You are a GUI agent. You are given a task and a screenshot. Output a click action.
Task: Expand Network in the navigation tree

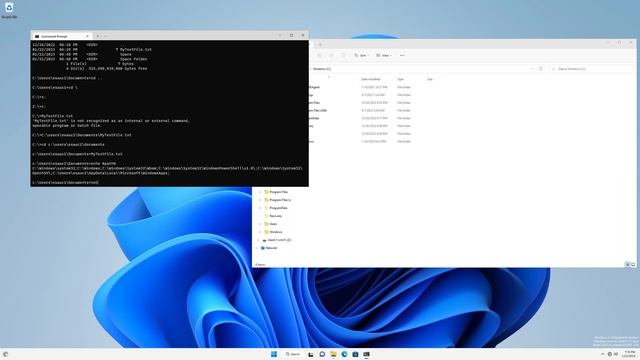pyautogui.click(x=256, y=248)
